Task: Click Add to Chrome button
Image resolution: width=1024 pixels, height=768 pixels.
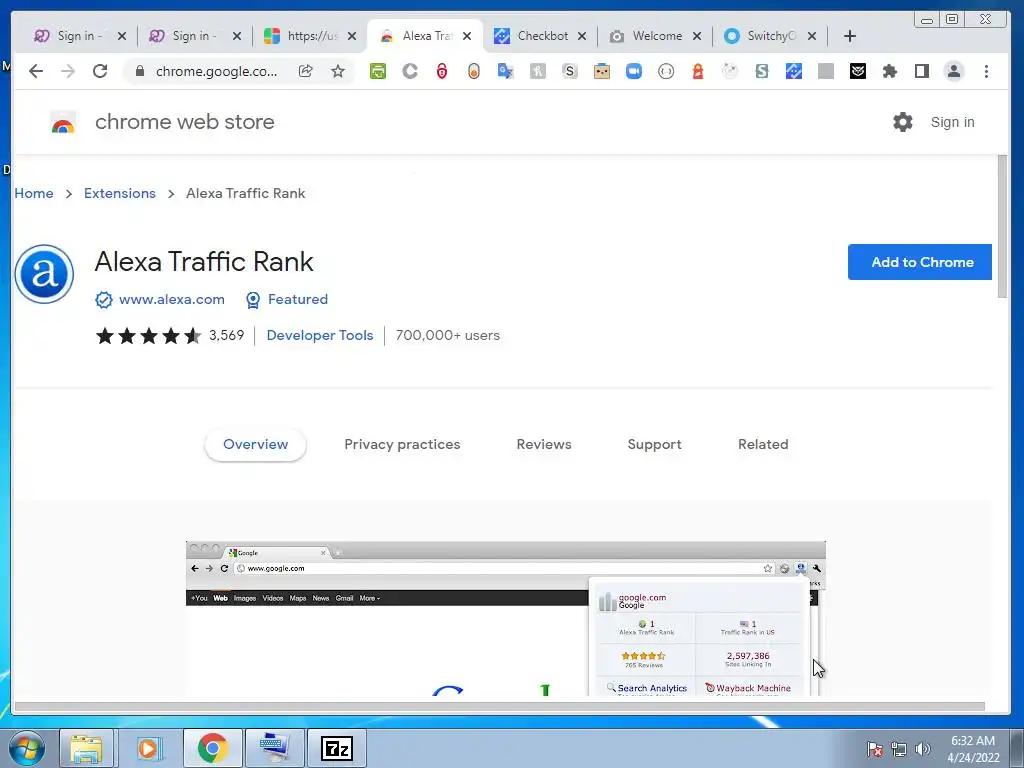Action: click(920, 262)
